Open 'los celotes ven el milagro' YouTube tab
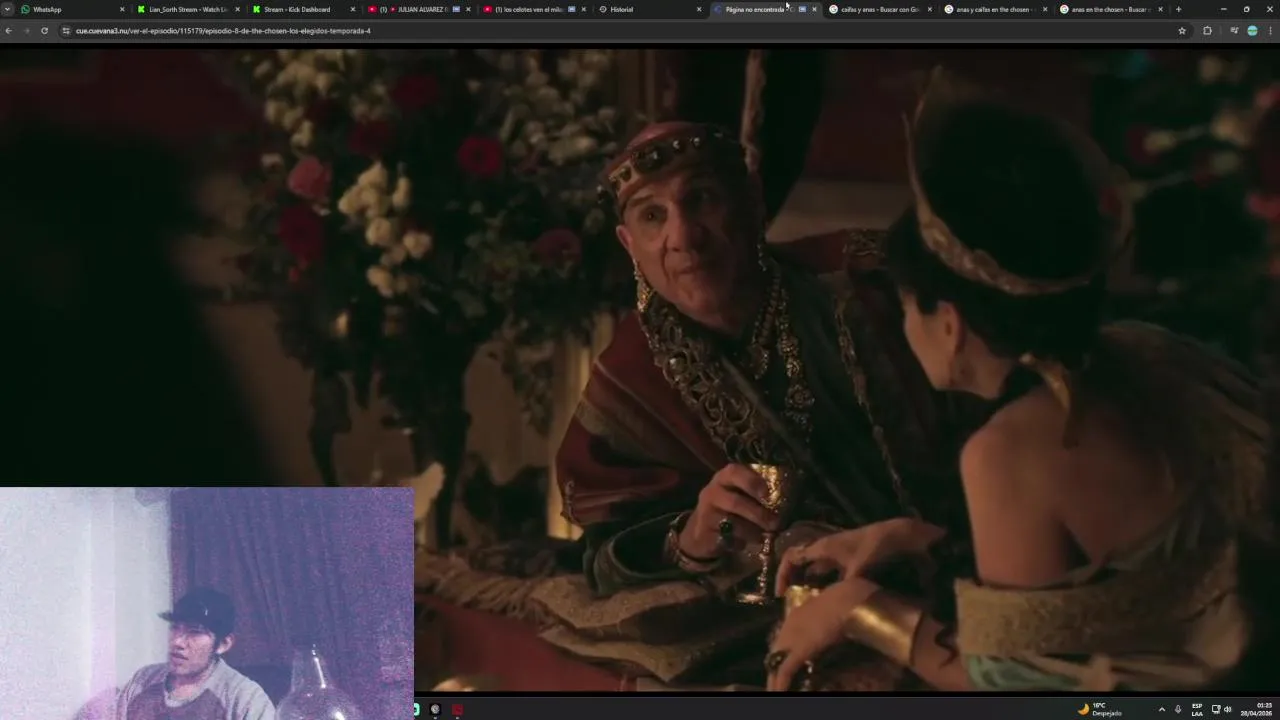 (x=534, y=9)
